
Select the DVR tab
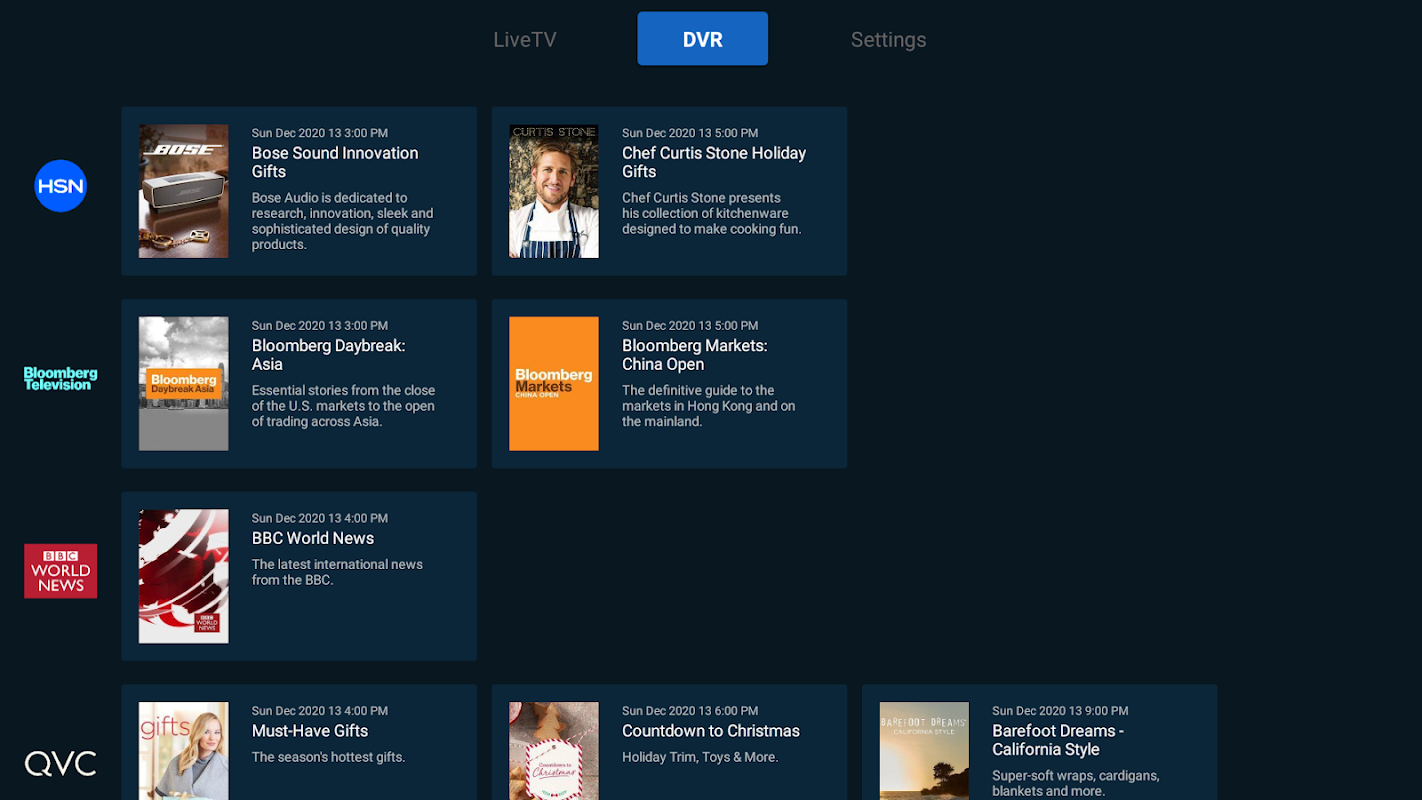pyautogui.click(x=702, y=39)
